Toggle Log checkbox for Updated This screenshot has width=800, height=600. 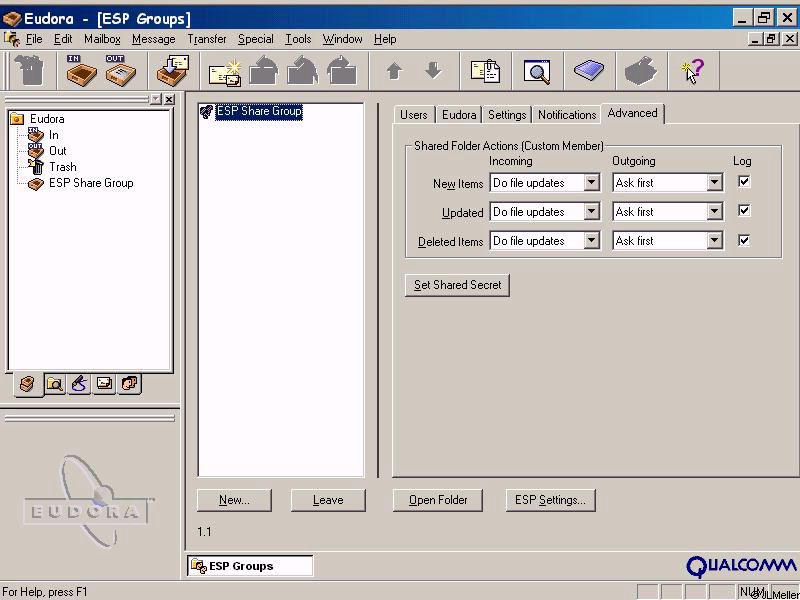point(744,210)
